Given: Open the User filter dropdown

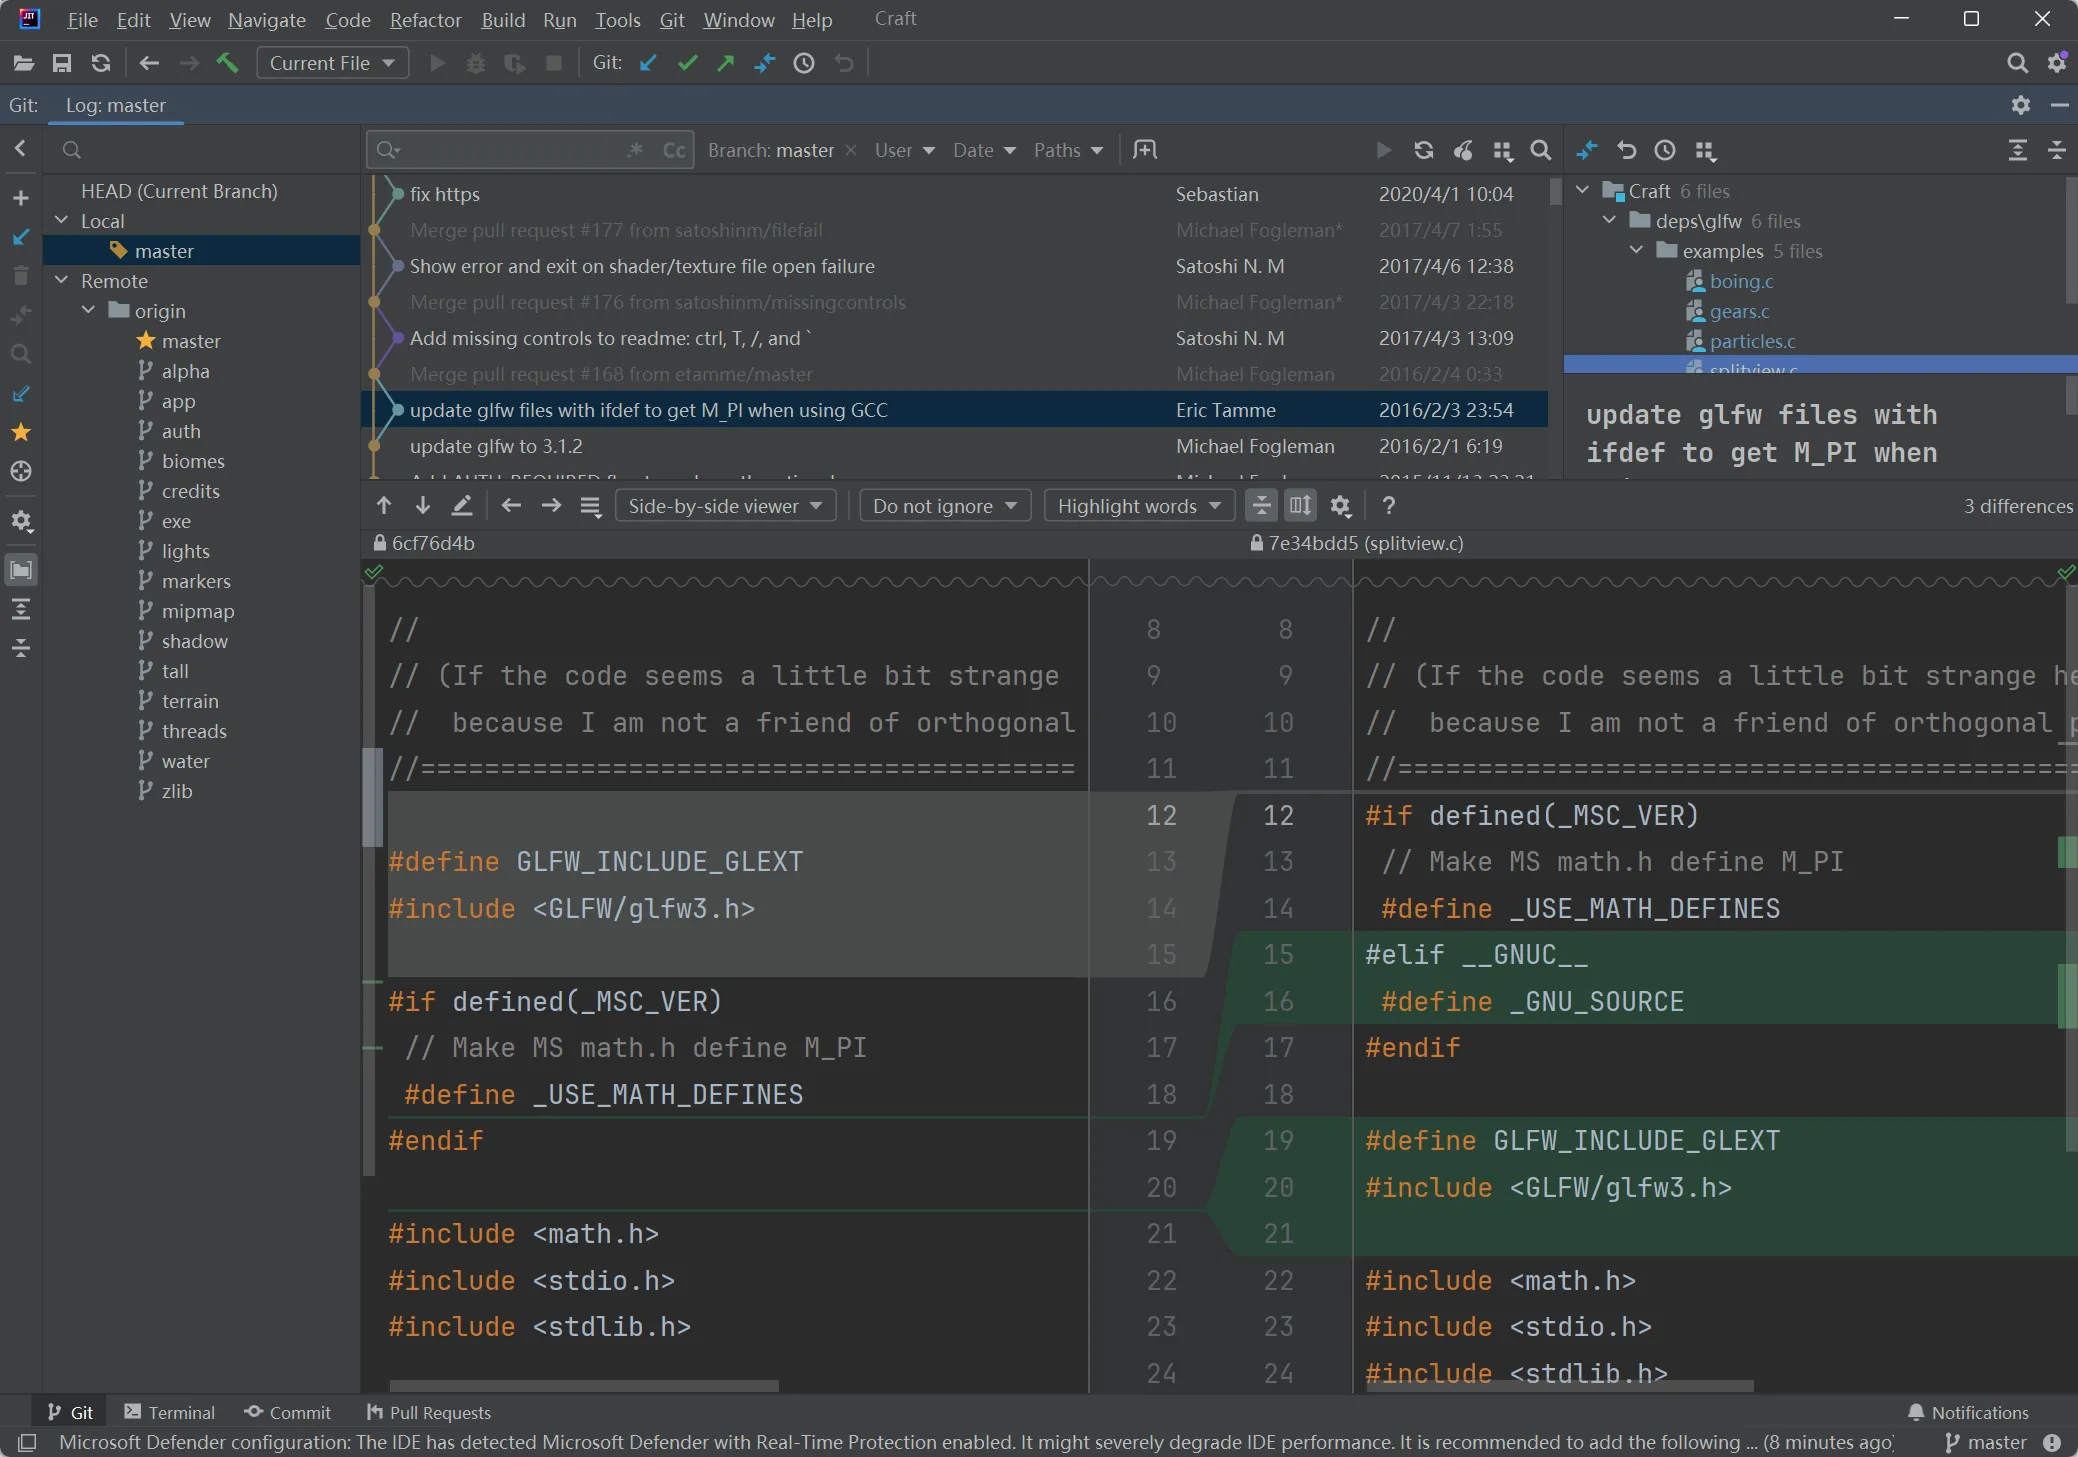Looking at the screenshot, I should pyautogui.click(x=904, y=150).
